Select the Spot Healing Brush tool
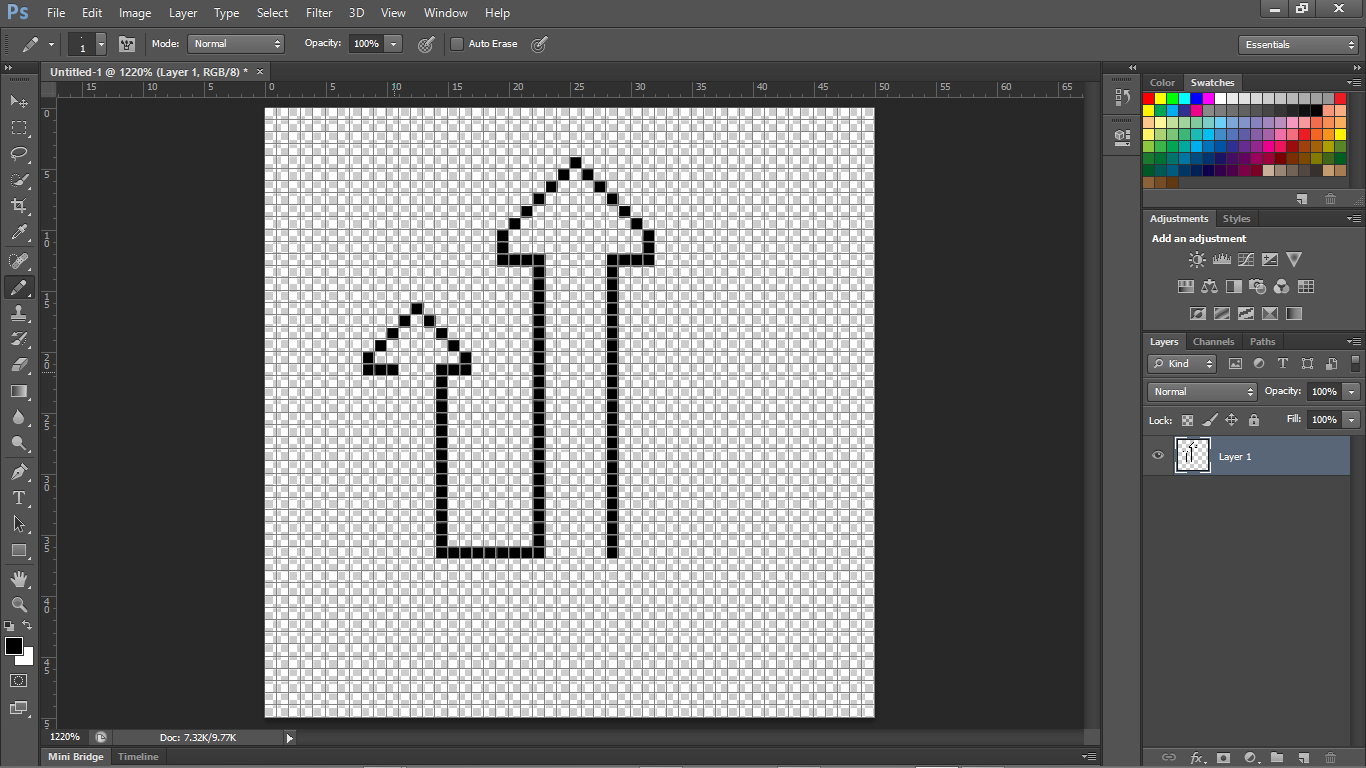Image resolution: width=1366 pixels, height=768 pixels. point(19,261)
